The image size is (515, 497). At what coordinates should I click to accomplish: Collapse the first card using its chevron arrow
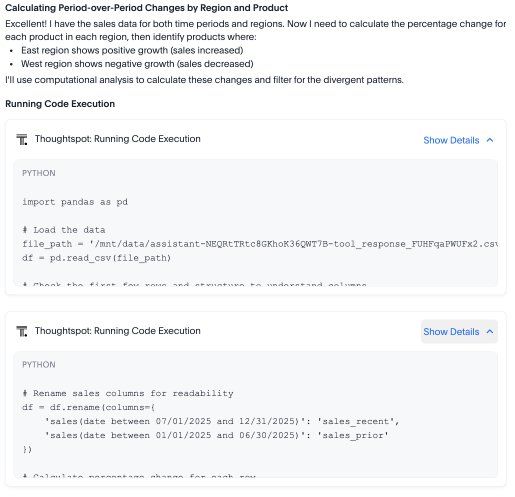pyautogui.click(x=490, y=140)
